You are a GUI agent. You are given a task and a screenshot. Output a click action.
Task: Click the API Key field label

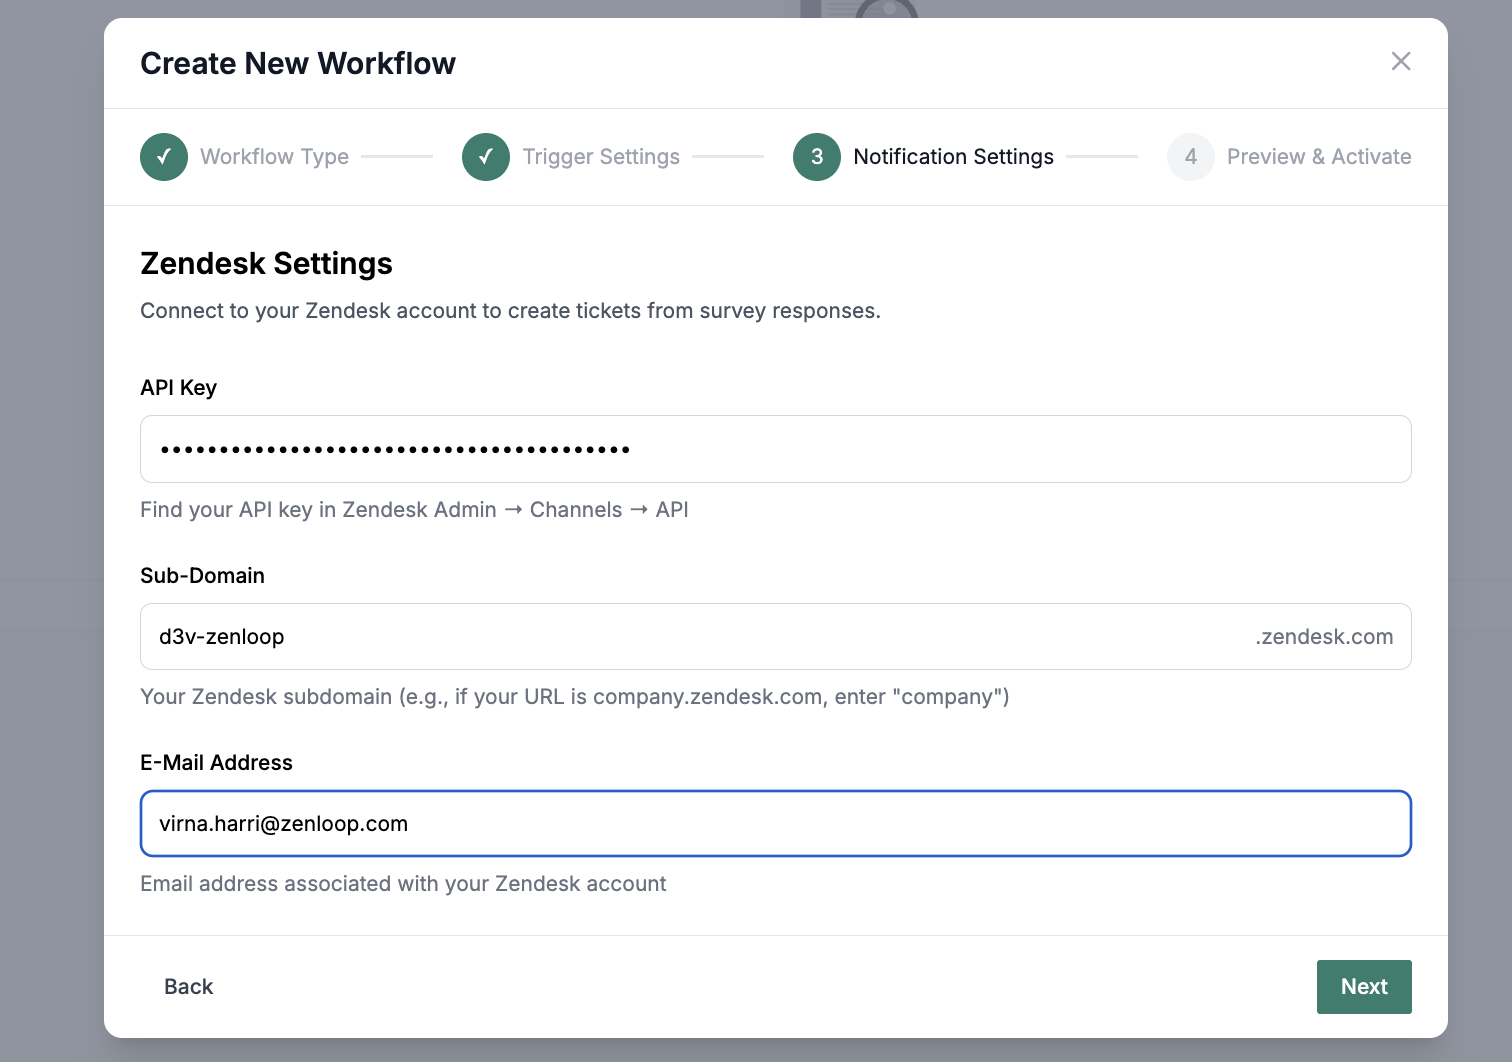coord(178,388)
